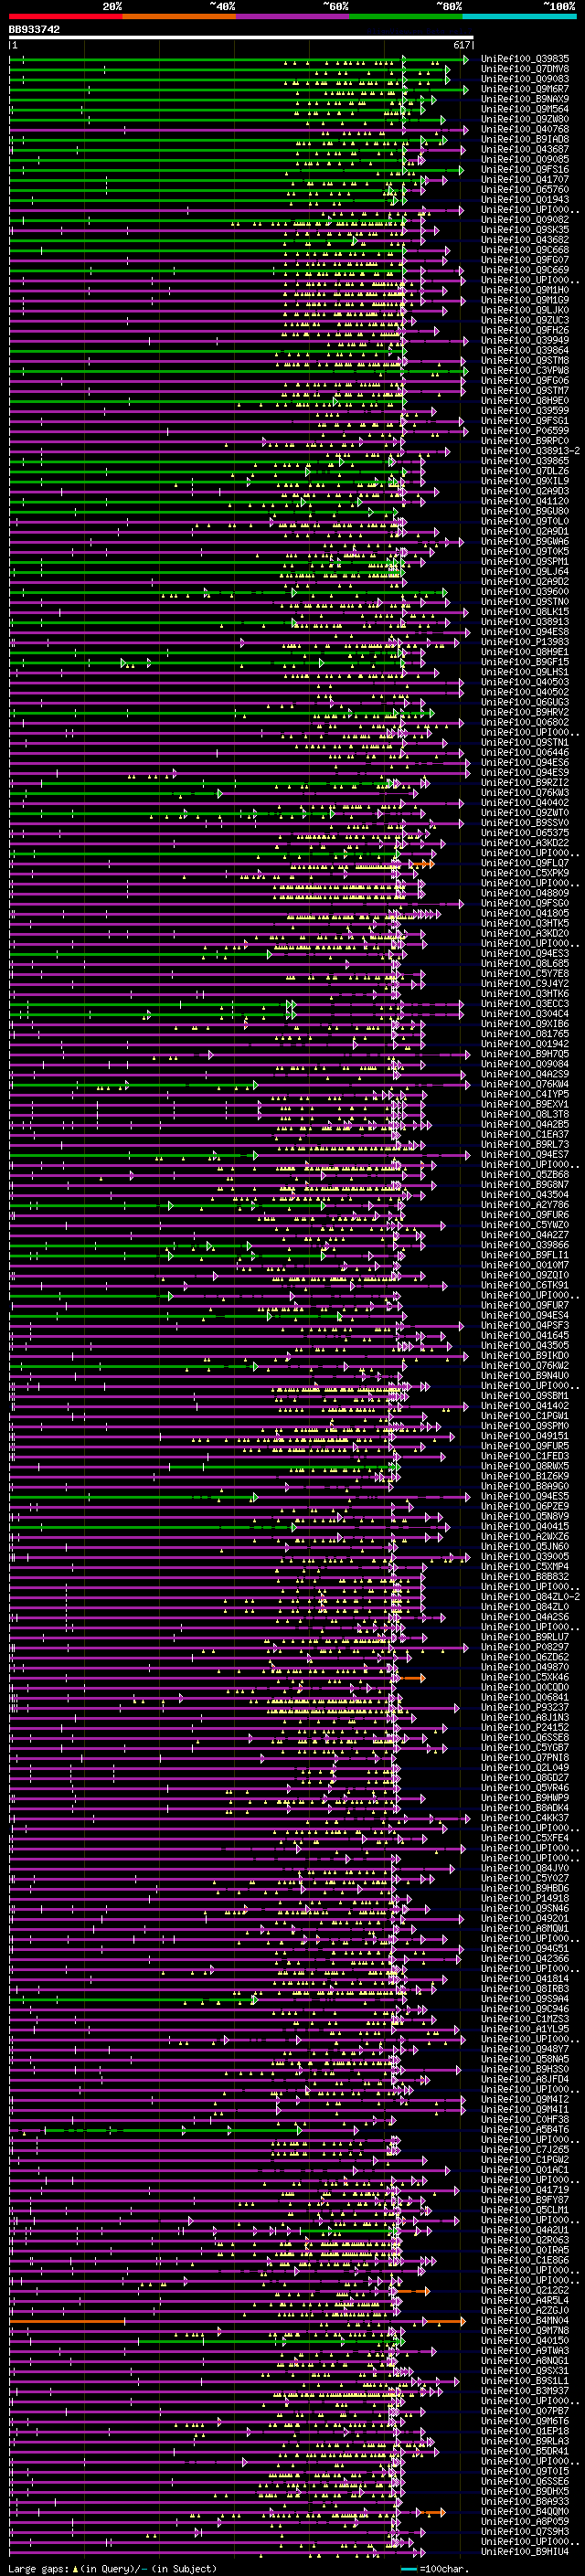Click UniRef100_Q41707 label
The image size is (585, 2576).
tap(525, 180)
